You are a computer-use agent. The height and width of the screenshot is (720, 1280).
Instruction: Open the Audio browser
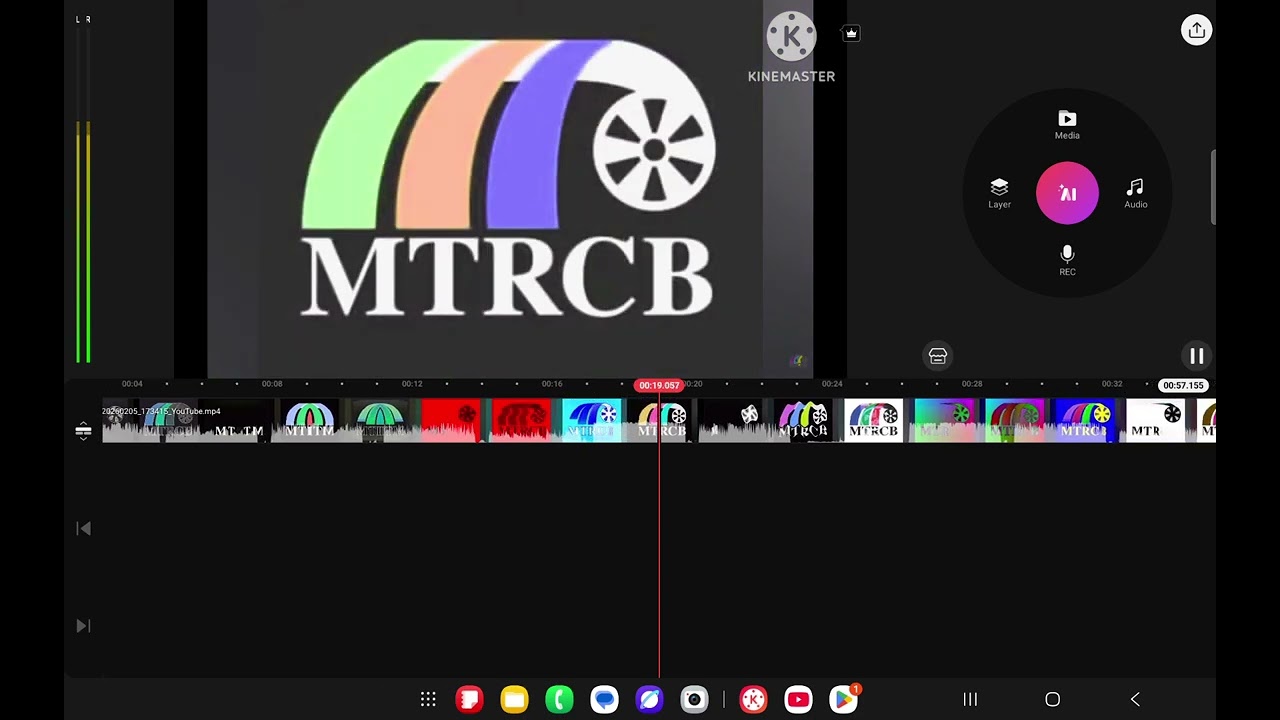click(1135, 194)
